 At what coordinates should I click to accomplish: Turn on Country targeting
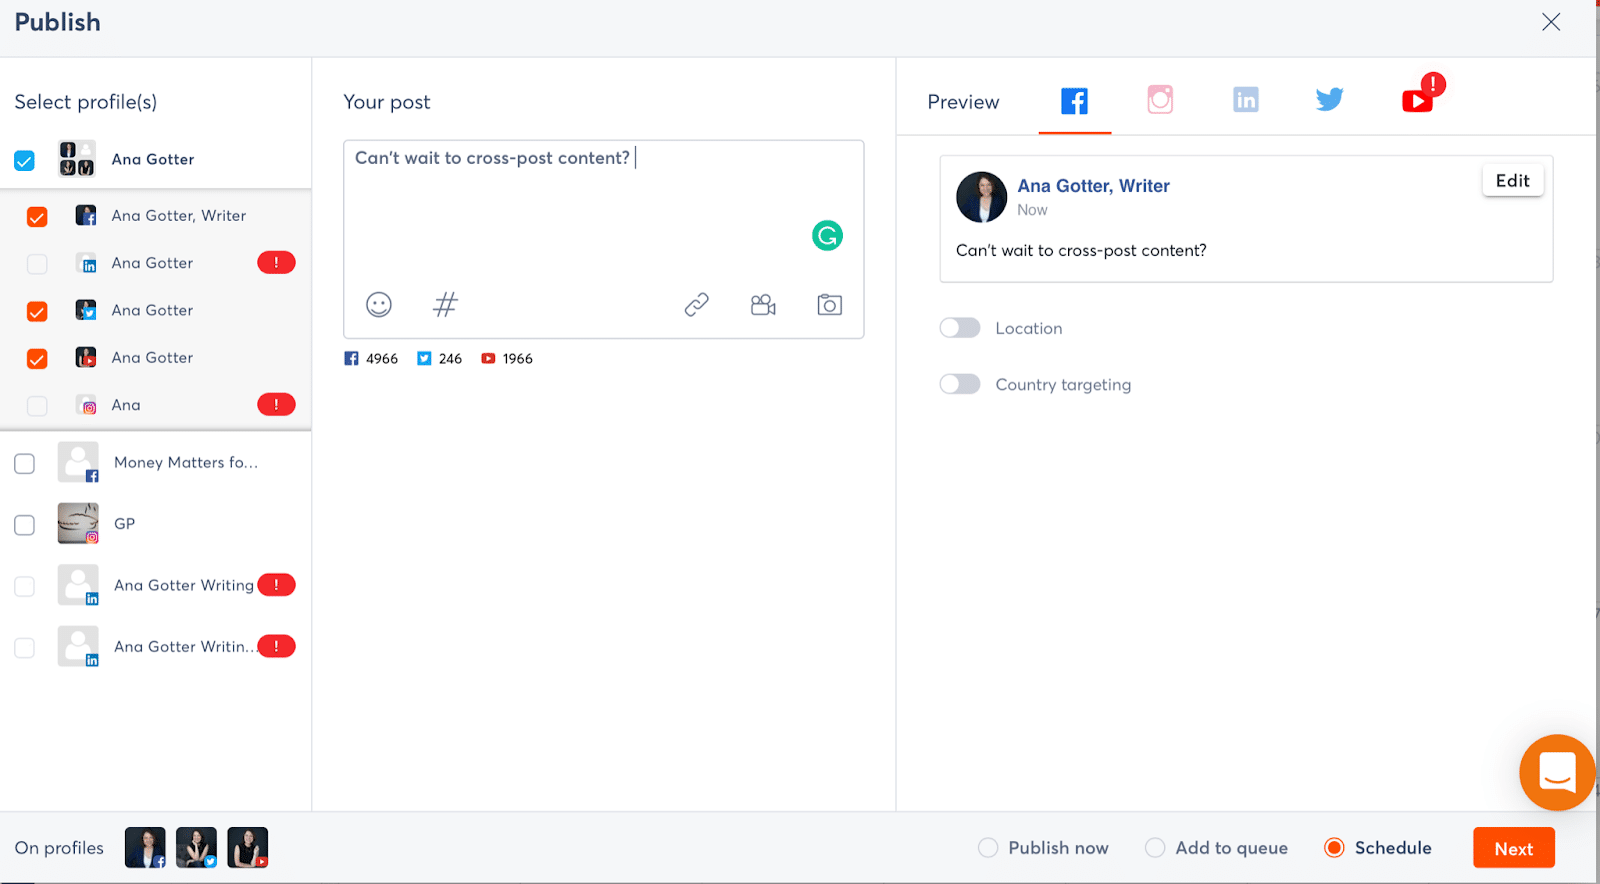tap(960, 385)
